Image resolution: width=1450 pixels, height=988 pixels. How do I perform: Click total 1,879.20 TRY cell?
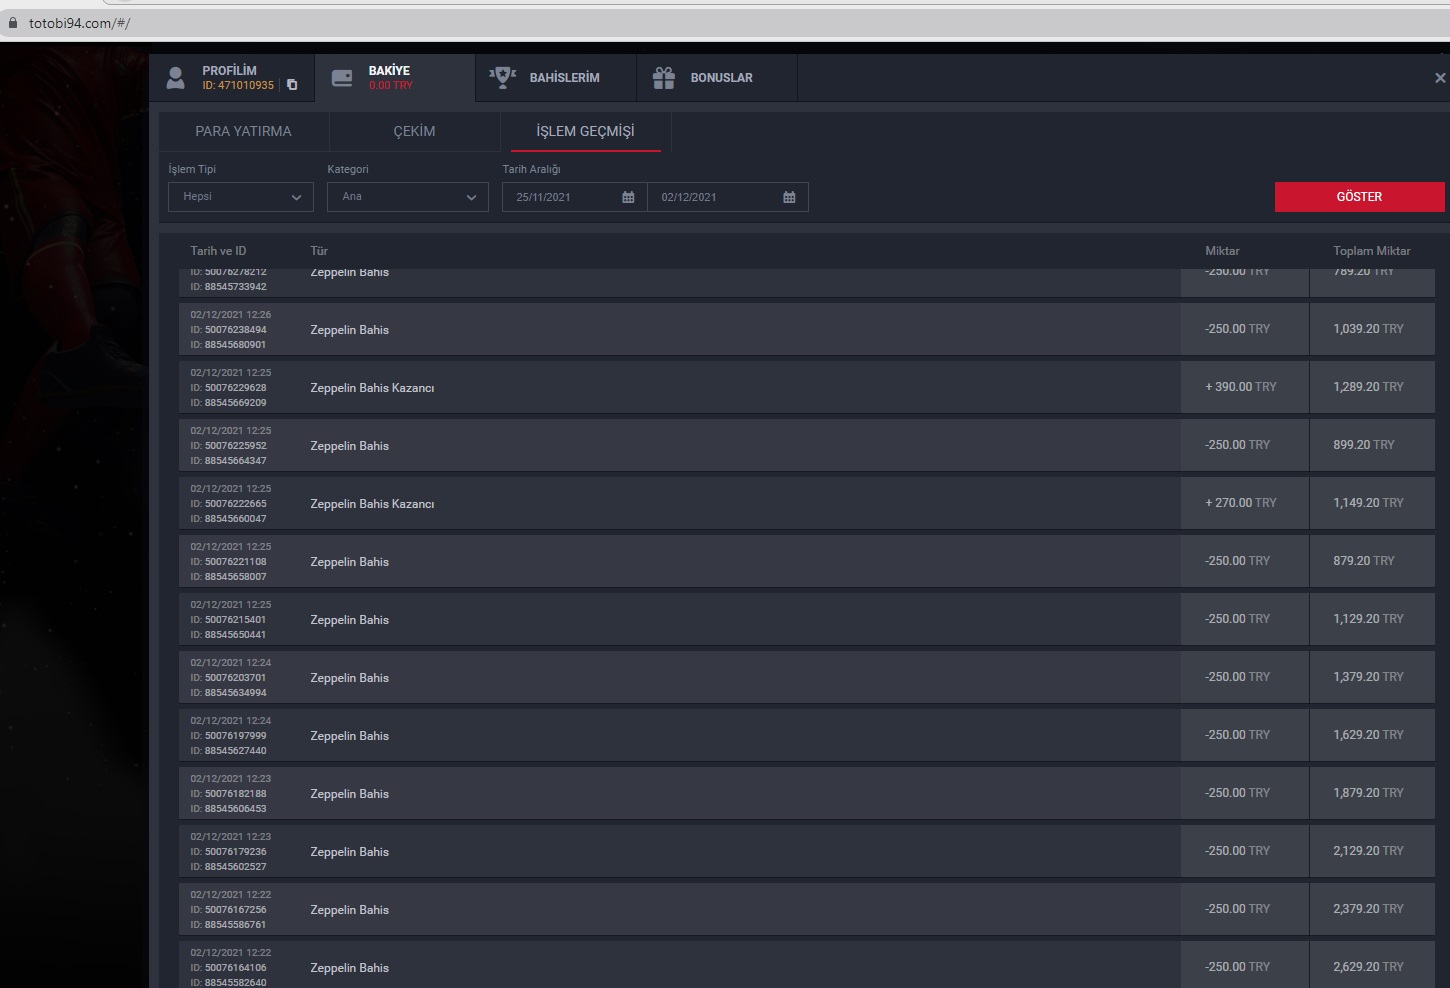[1371, 793]
